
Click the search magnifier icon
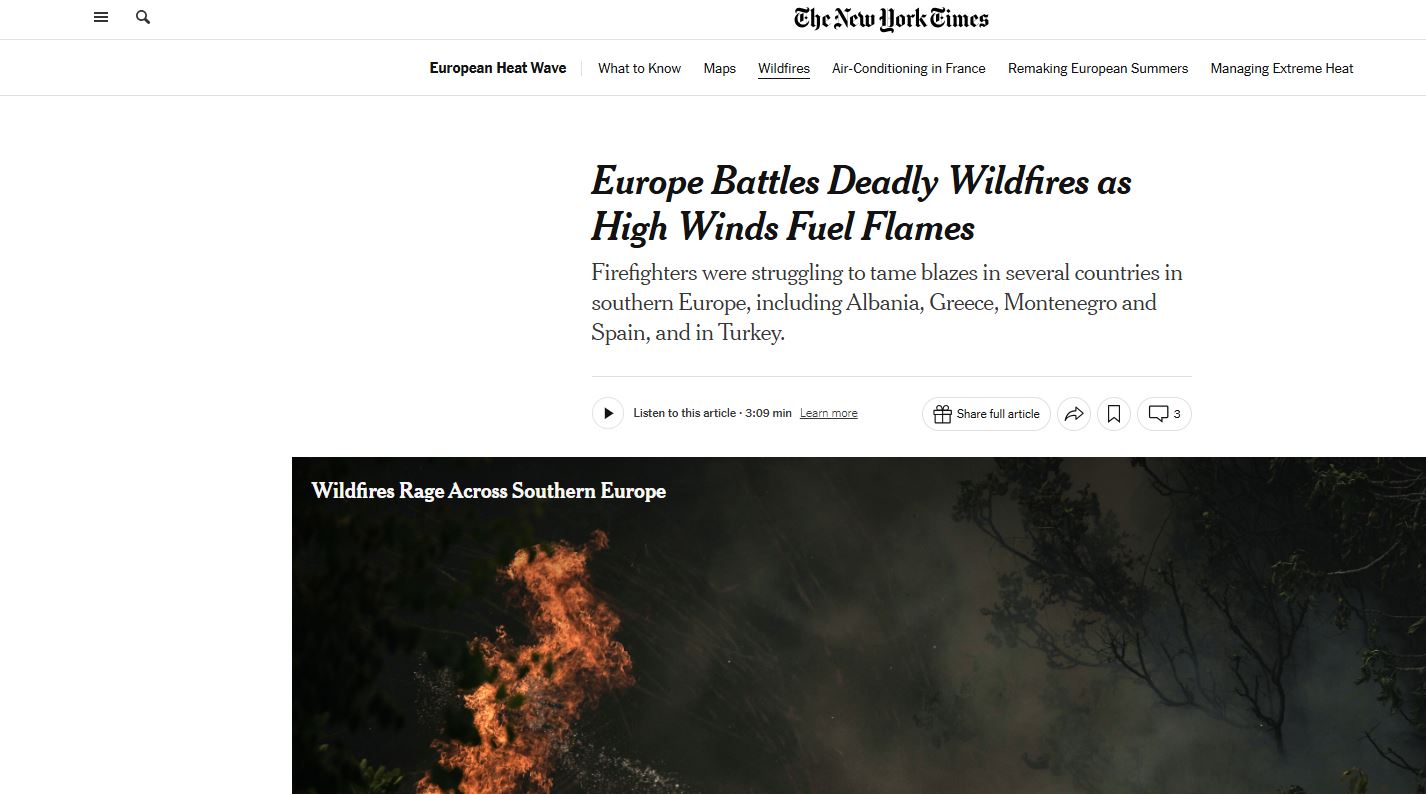pyautogui.click(x=143, y=17)
